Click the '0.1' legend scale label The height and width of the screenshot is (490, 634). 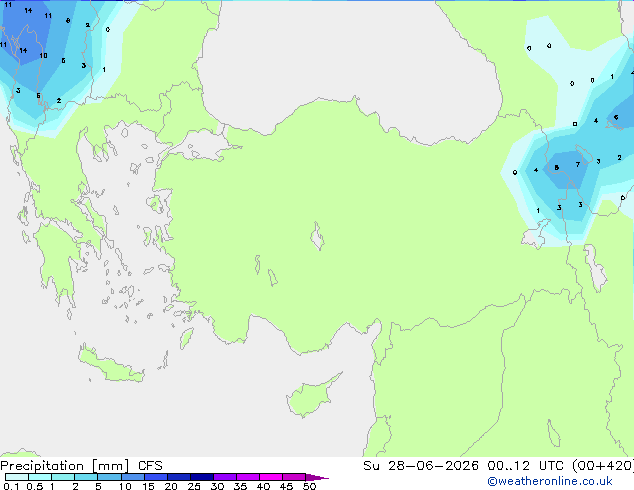11,486
